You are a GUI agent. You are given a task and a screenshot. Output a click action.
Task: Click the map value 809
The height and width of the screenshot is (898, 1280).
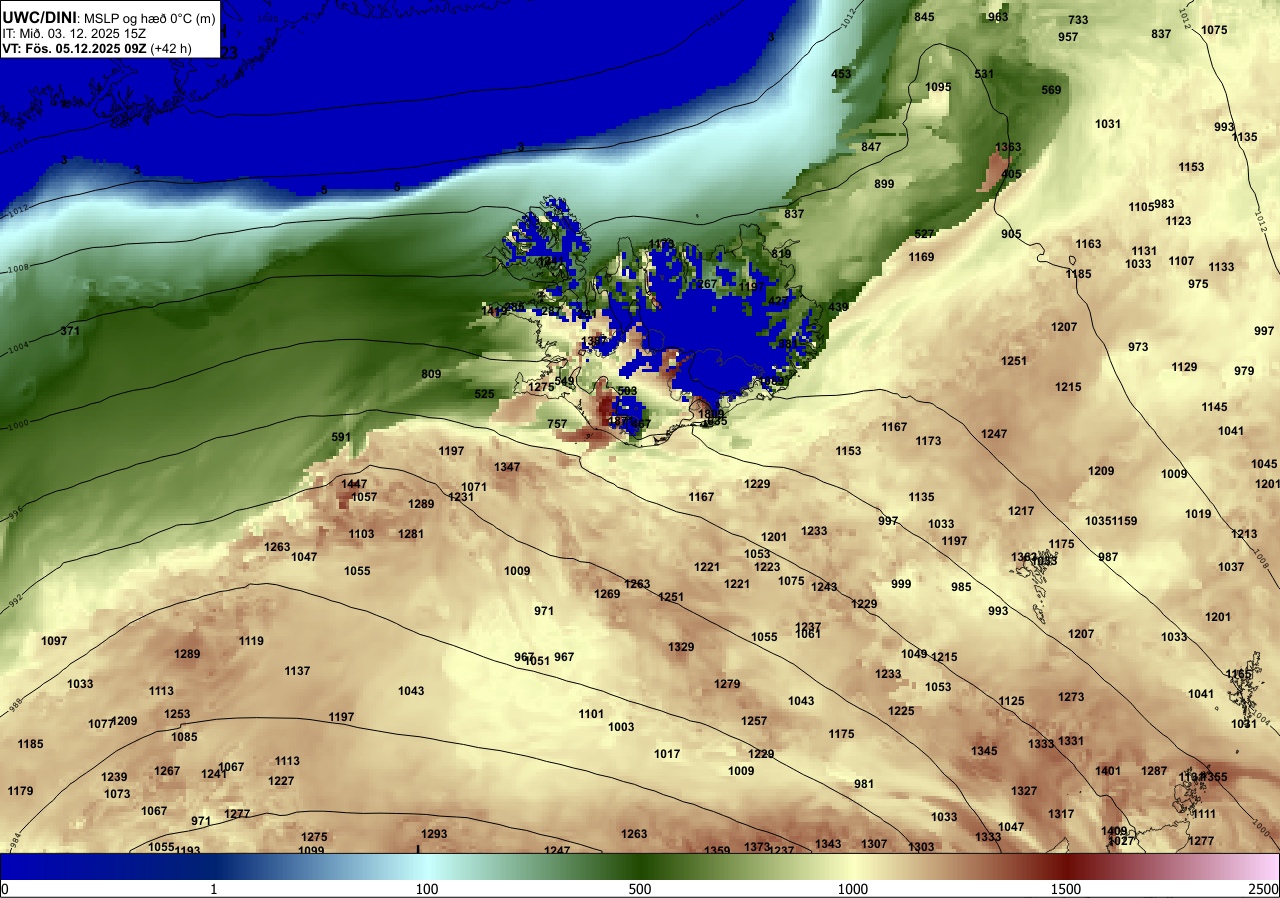pyautogui.click(x=431, y=374)
